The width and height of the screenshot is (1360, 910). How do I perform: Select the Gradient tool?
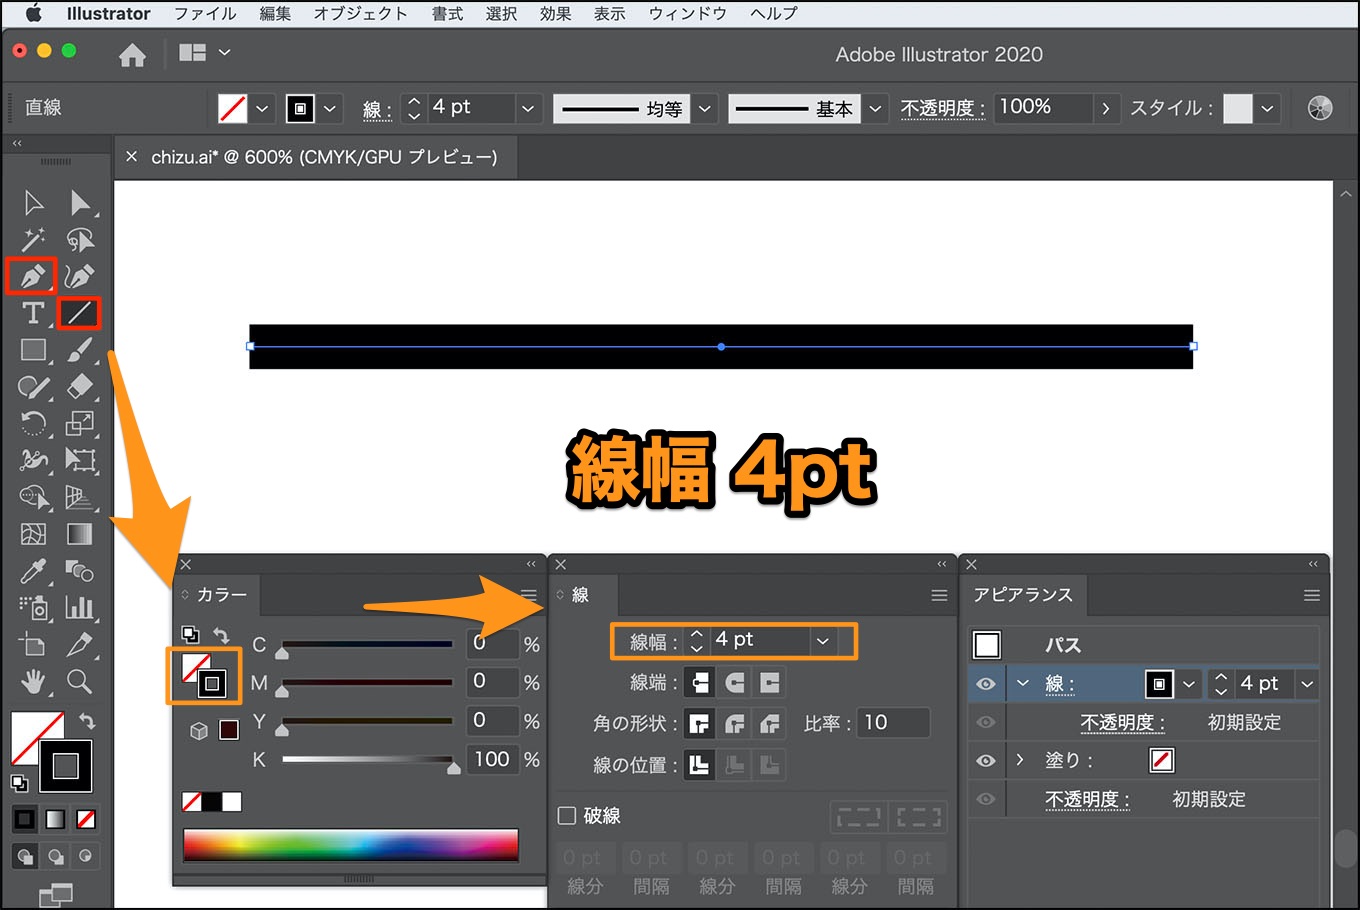80,534
